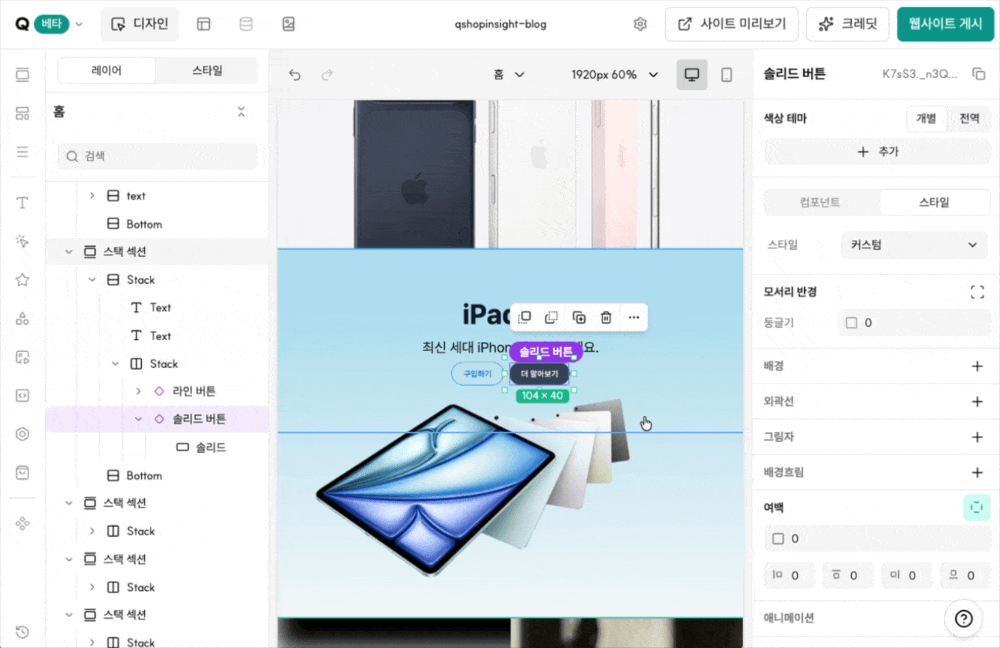Open the star icon in left sidebar
Screen dimensions: 1000x648
pos(22,280)
